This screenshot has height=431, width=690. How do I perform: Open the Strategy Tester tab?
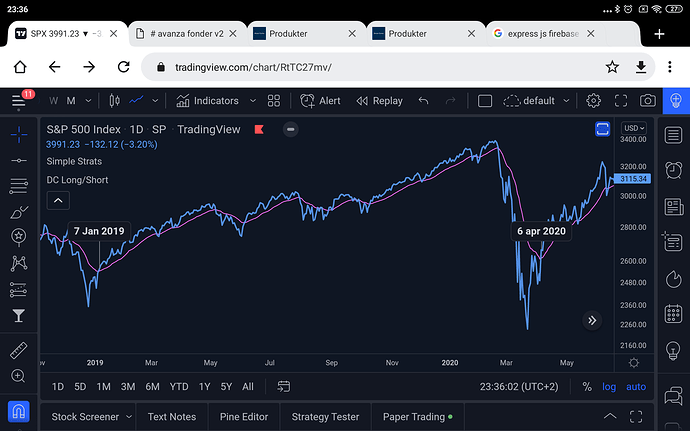click(x=325, y=416)
